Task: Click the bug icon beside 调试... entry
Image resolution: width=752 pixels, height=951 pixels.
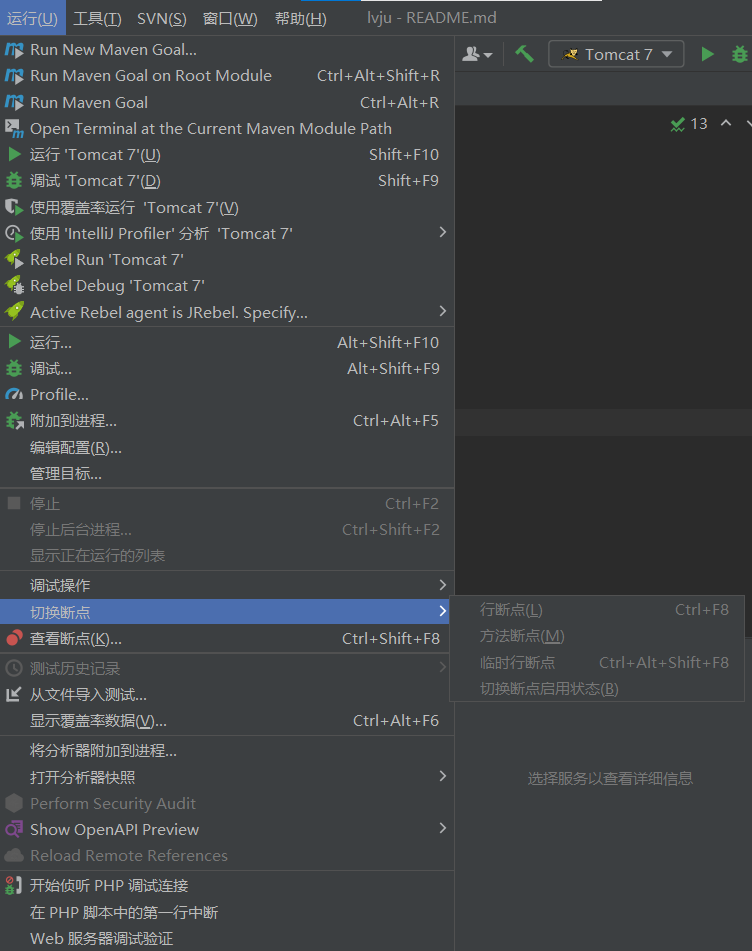Action: (x=14, y=368)
